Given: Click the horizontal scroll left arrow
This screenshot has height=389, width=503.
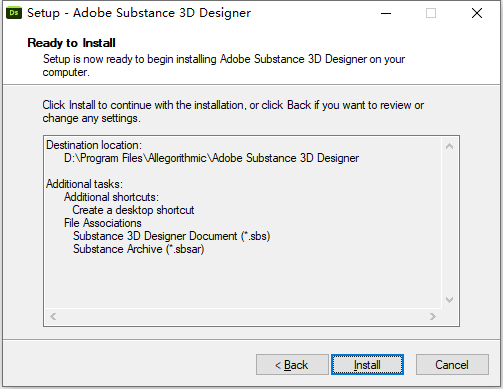Looking at the screenshot, I should click(x=53, y=316).
